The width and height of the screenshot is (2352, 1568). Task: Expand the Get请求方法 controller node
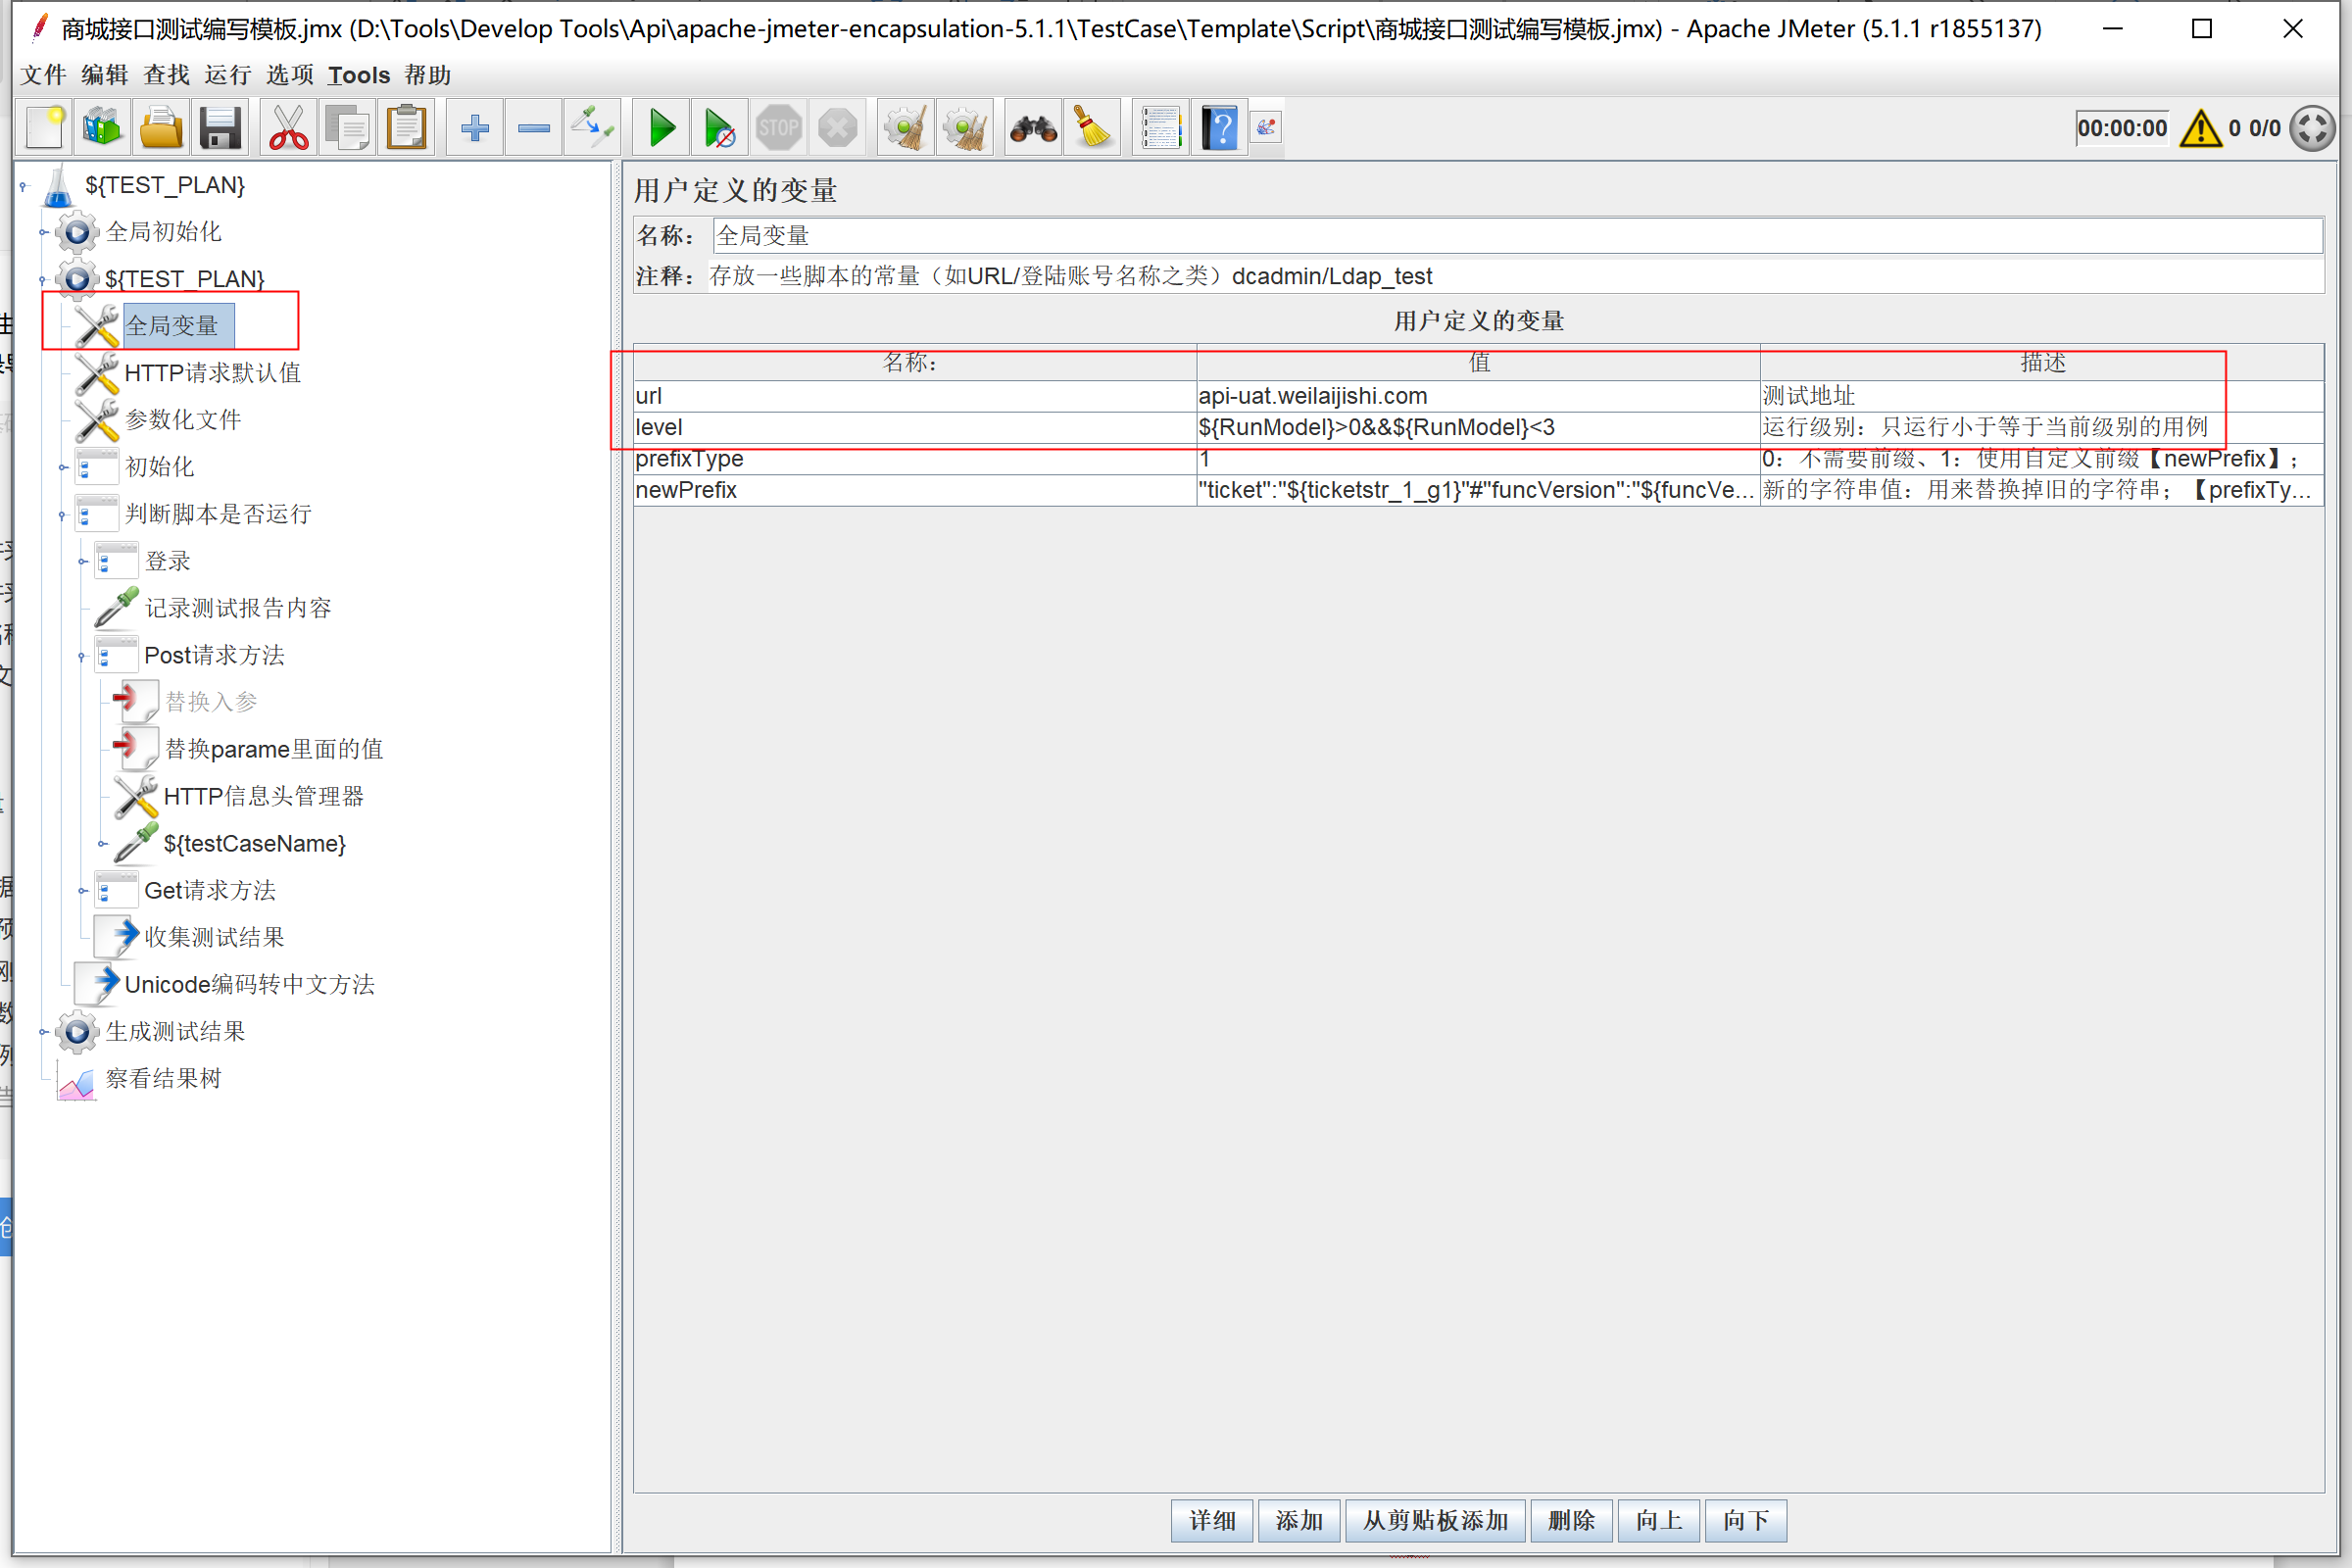pyautogui.click(x=83, y=891)
